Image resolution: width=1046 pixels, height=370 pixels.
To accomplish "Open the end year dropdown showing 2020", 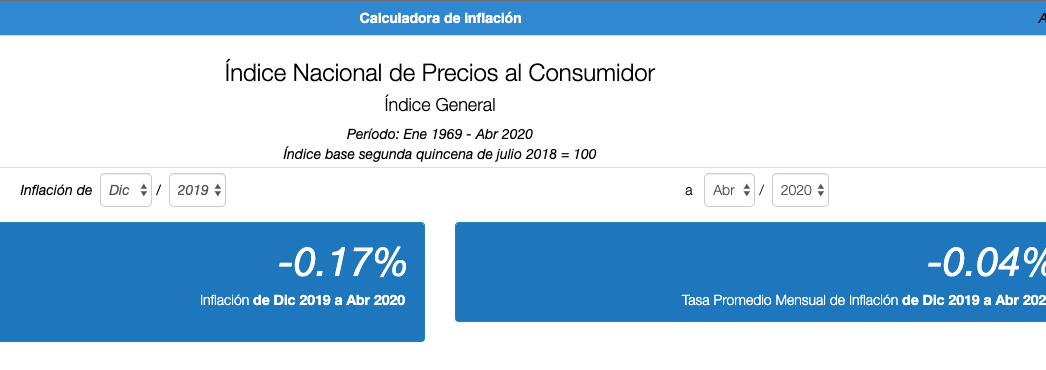I will pos(801,190).
